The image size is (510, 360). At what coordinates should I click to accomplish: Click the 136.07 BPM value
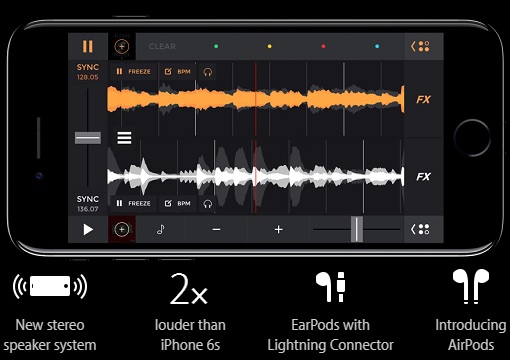click(88, 209)
